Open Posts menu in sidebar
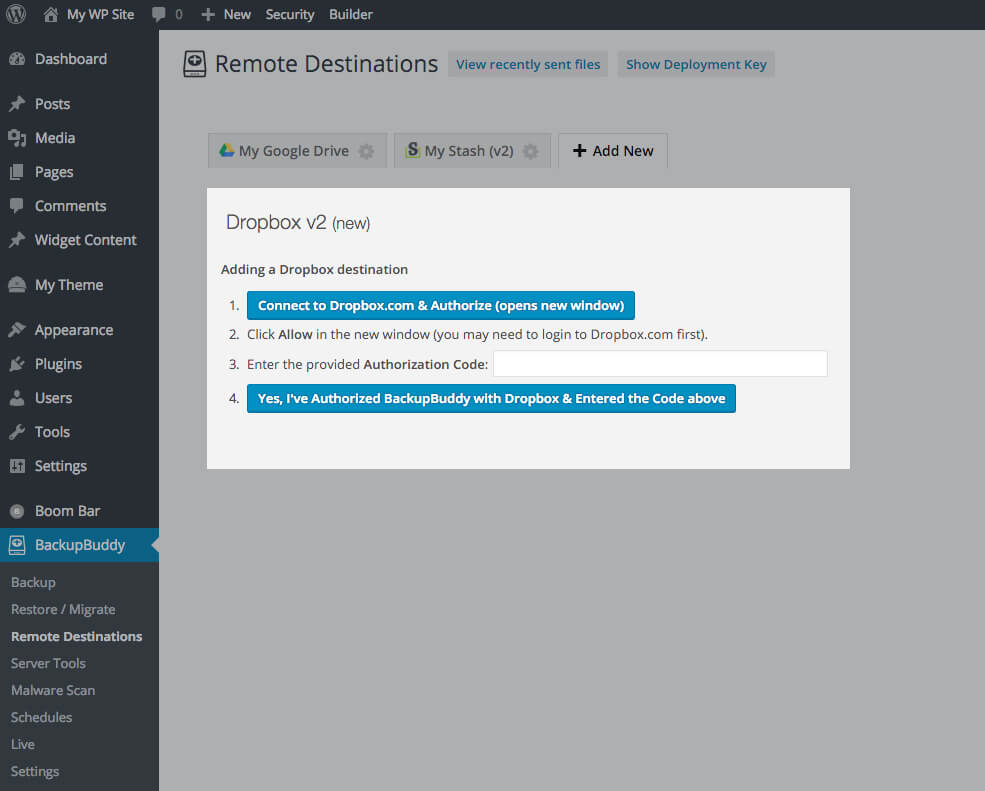 tap(79, 104)
